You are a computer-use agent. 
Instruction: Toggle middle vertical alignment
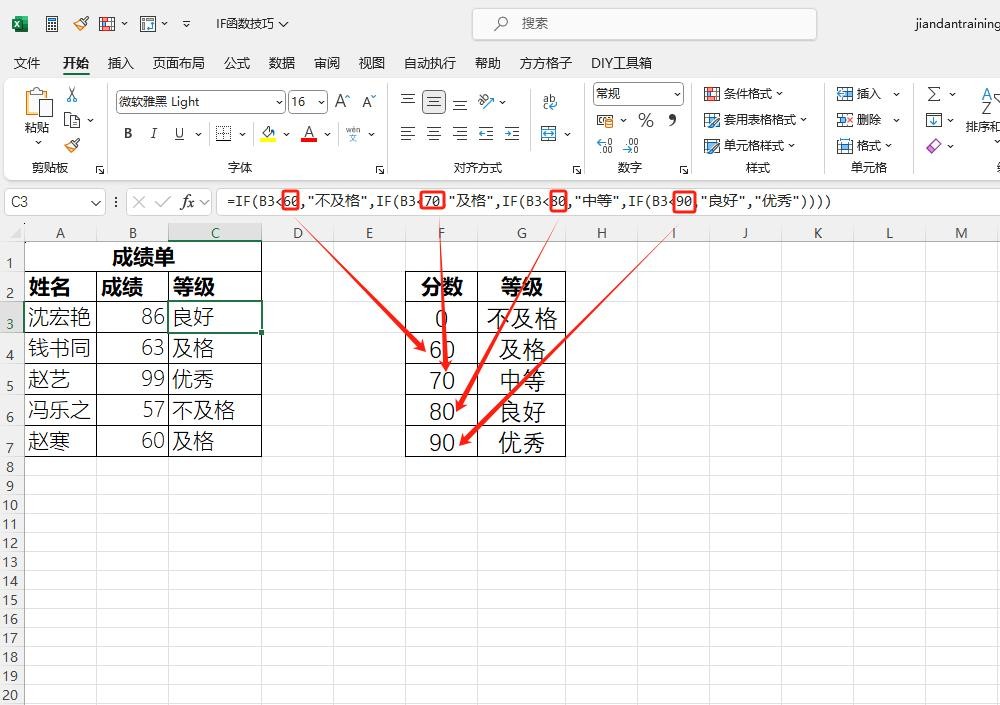[434, 102]
